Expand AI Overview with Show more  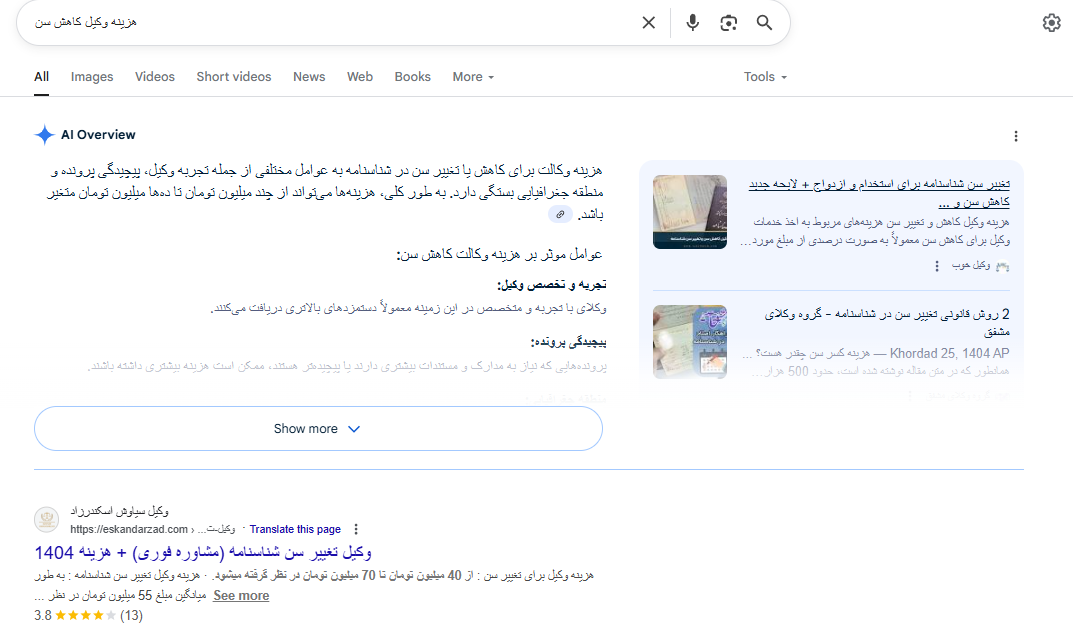pyautogui.click(x=318, y=429)
